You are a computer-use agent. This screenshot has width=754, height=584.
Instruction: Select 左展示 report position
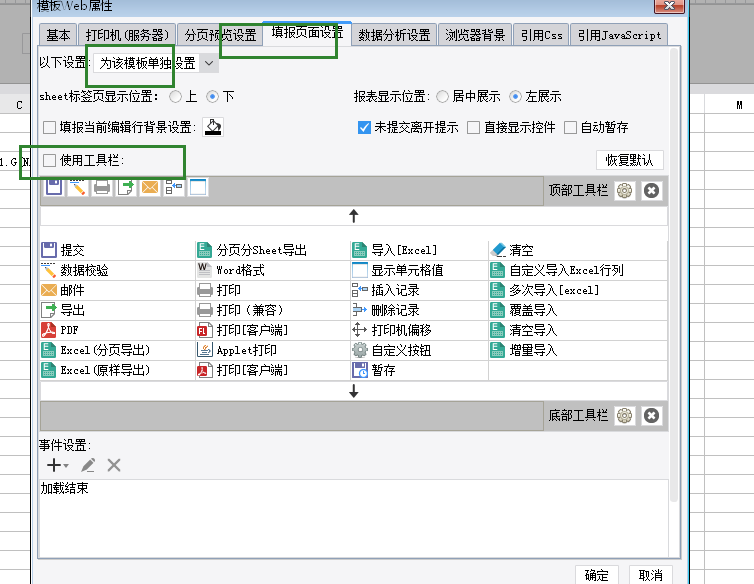515,97
